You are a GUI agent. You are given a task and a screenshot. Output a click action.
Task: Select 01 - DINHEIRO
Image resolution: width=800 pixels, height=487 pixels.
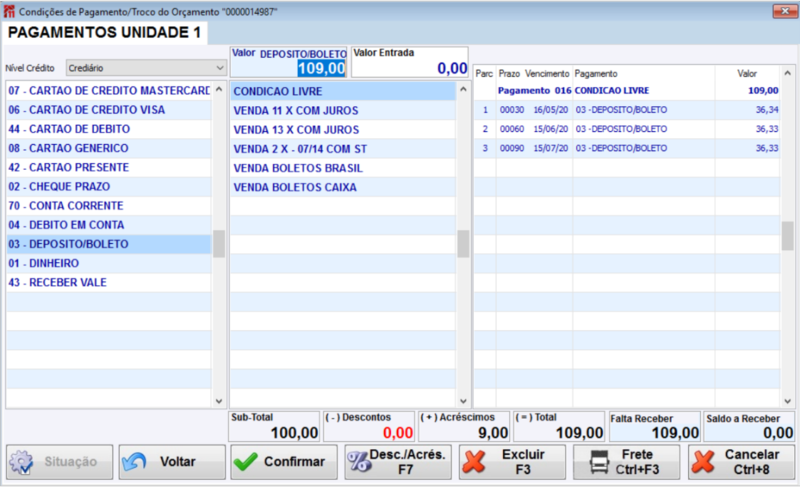pyautogui.click(x=109, y=263)
